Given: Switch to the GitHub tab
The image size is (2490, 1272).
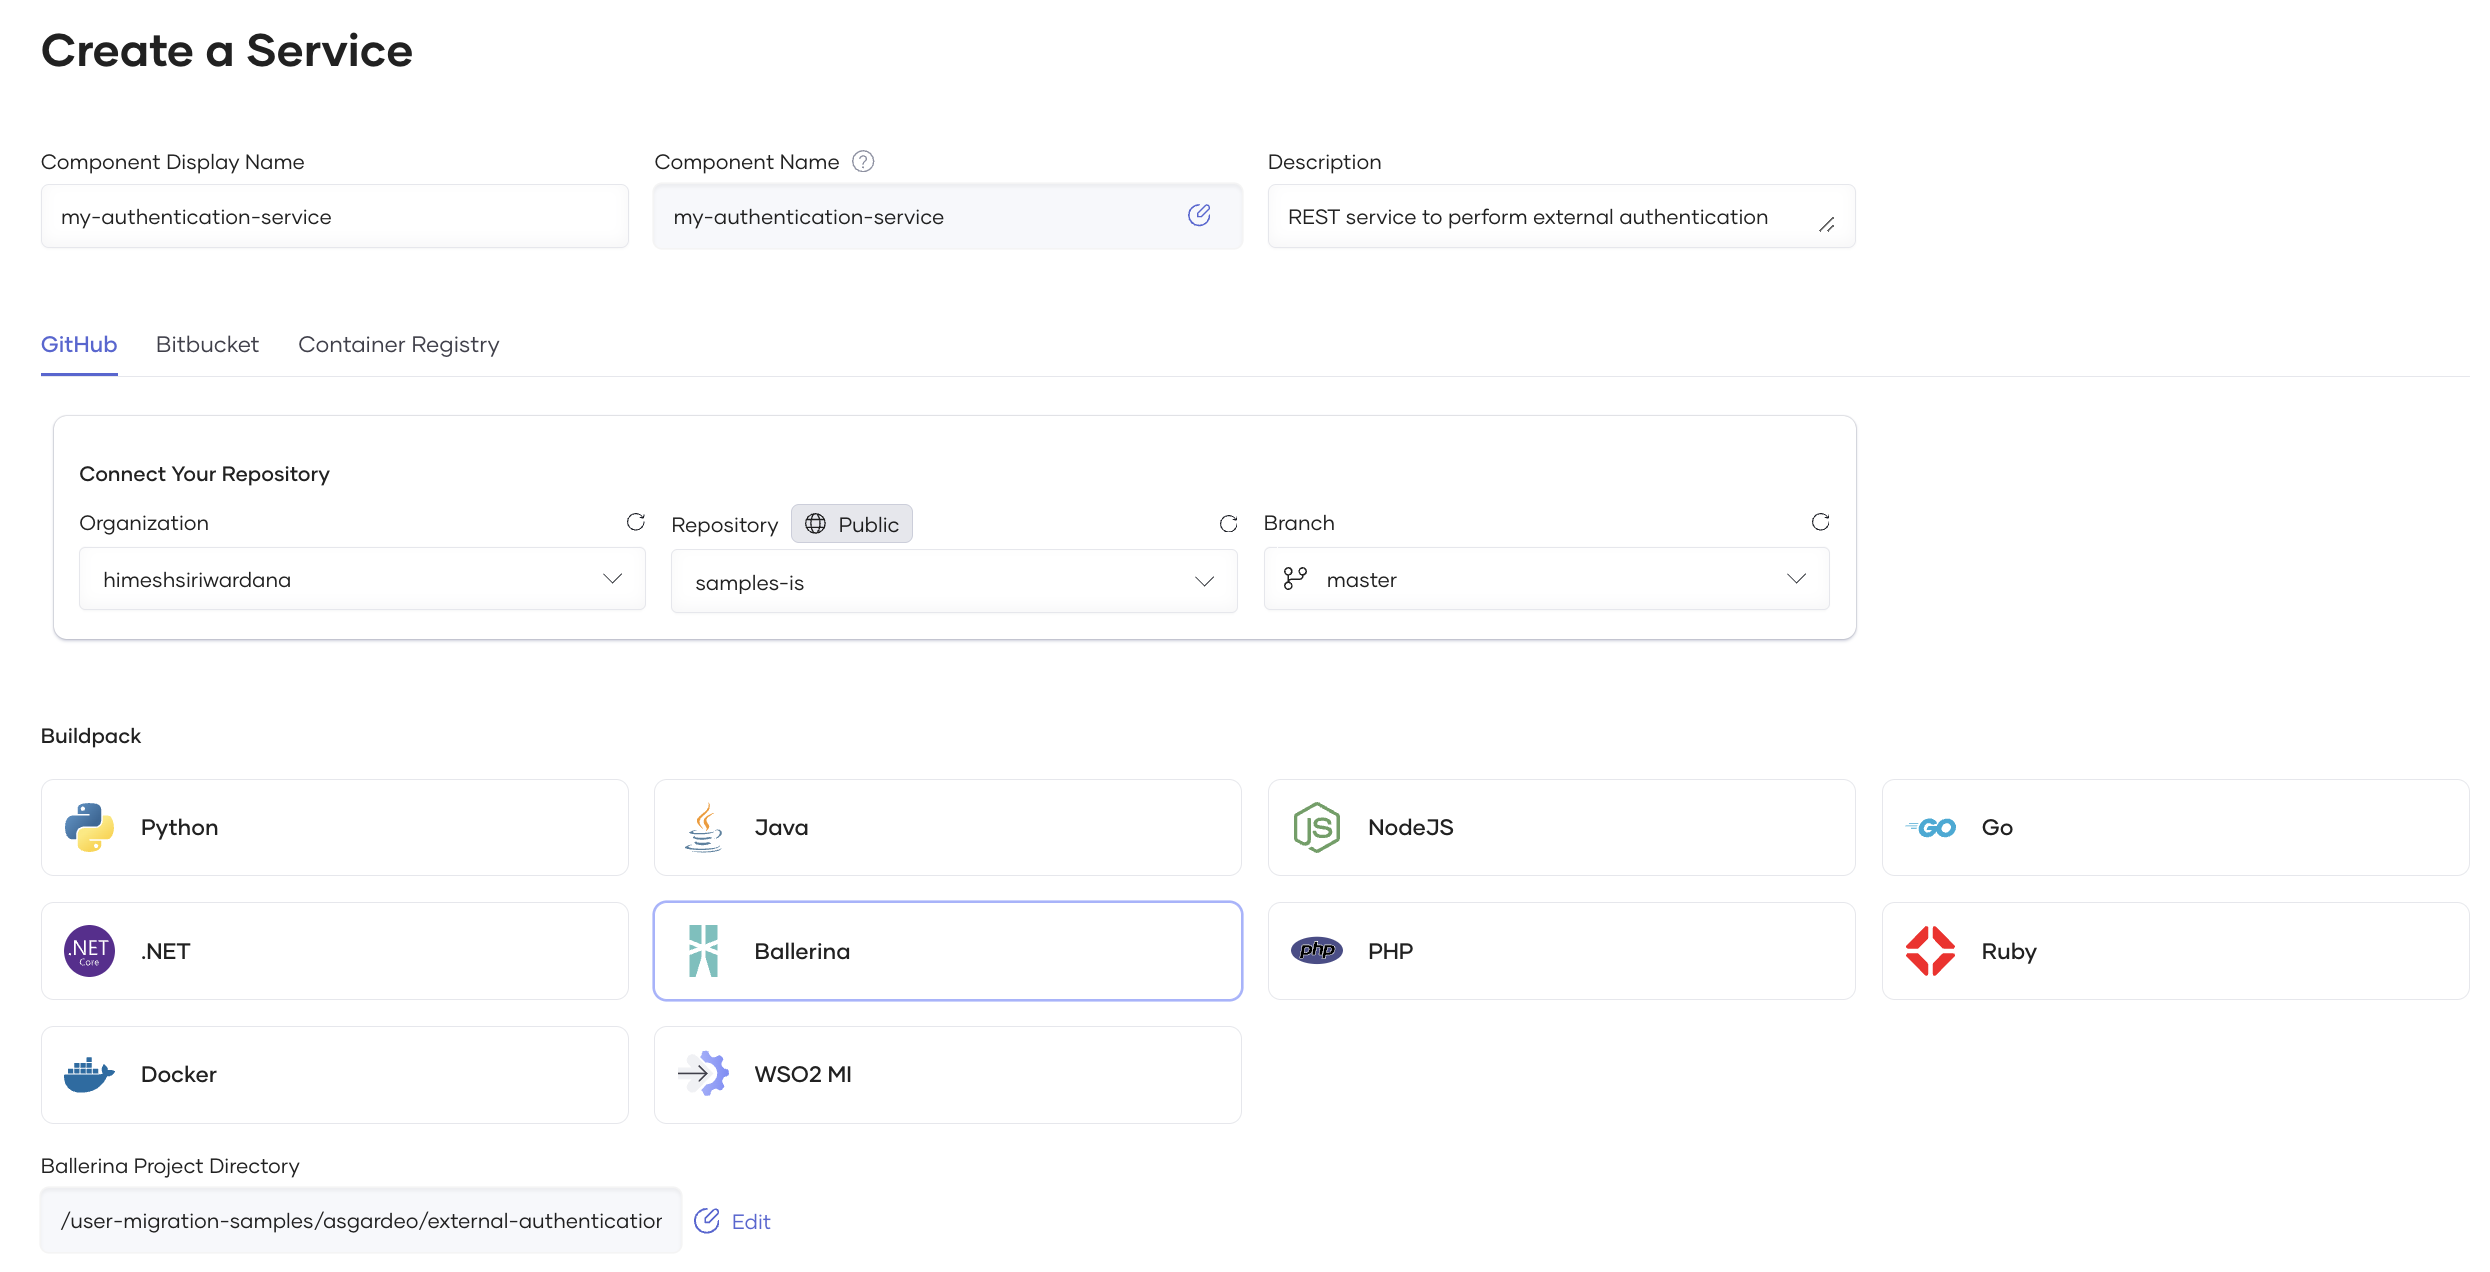Looking at the screenshot, I should coord(79,344).
